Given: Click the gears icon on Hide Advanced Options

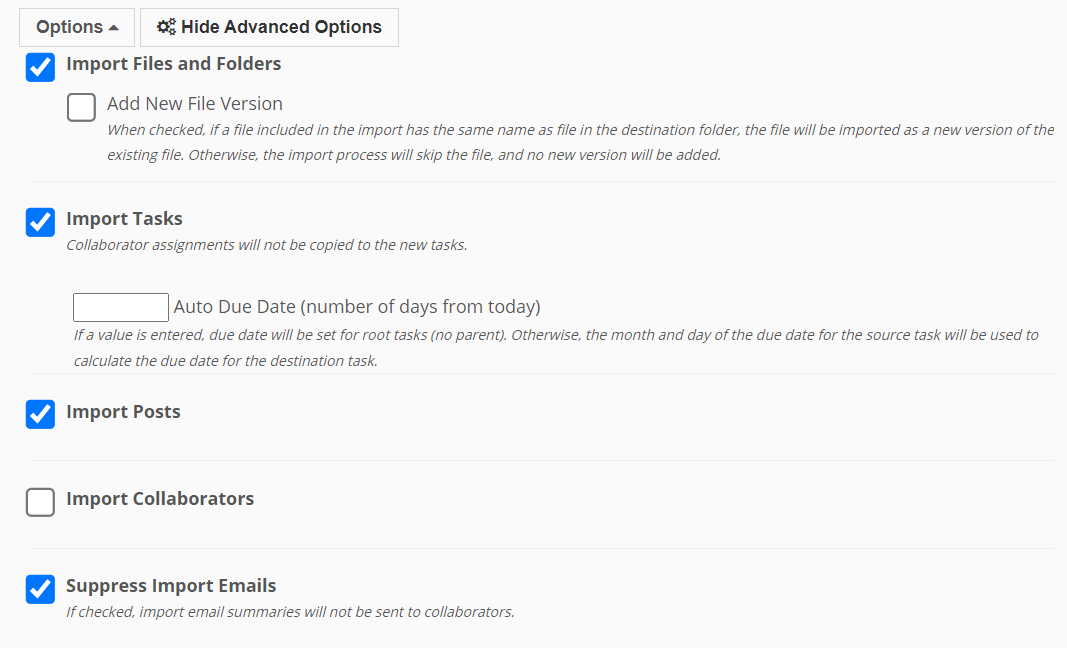Looking at the screenshot, I should pos(166,27).
